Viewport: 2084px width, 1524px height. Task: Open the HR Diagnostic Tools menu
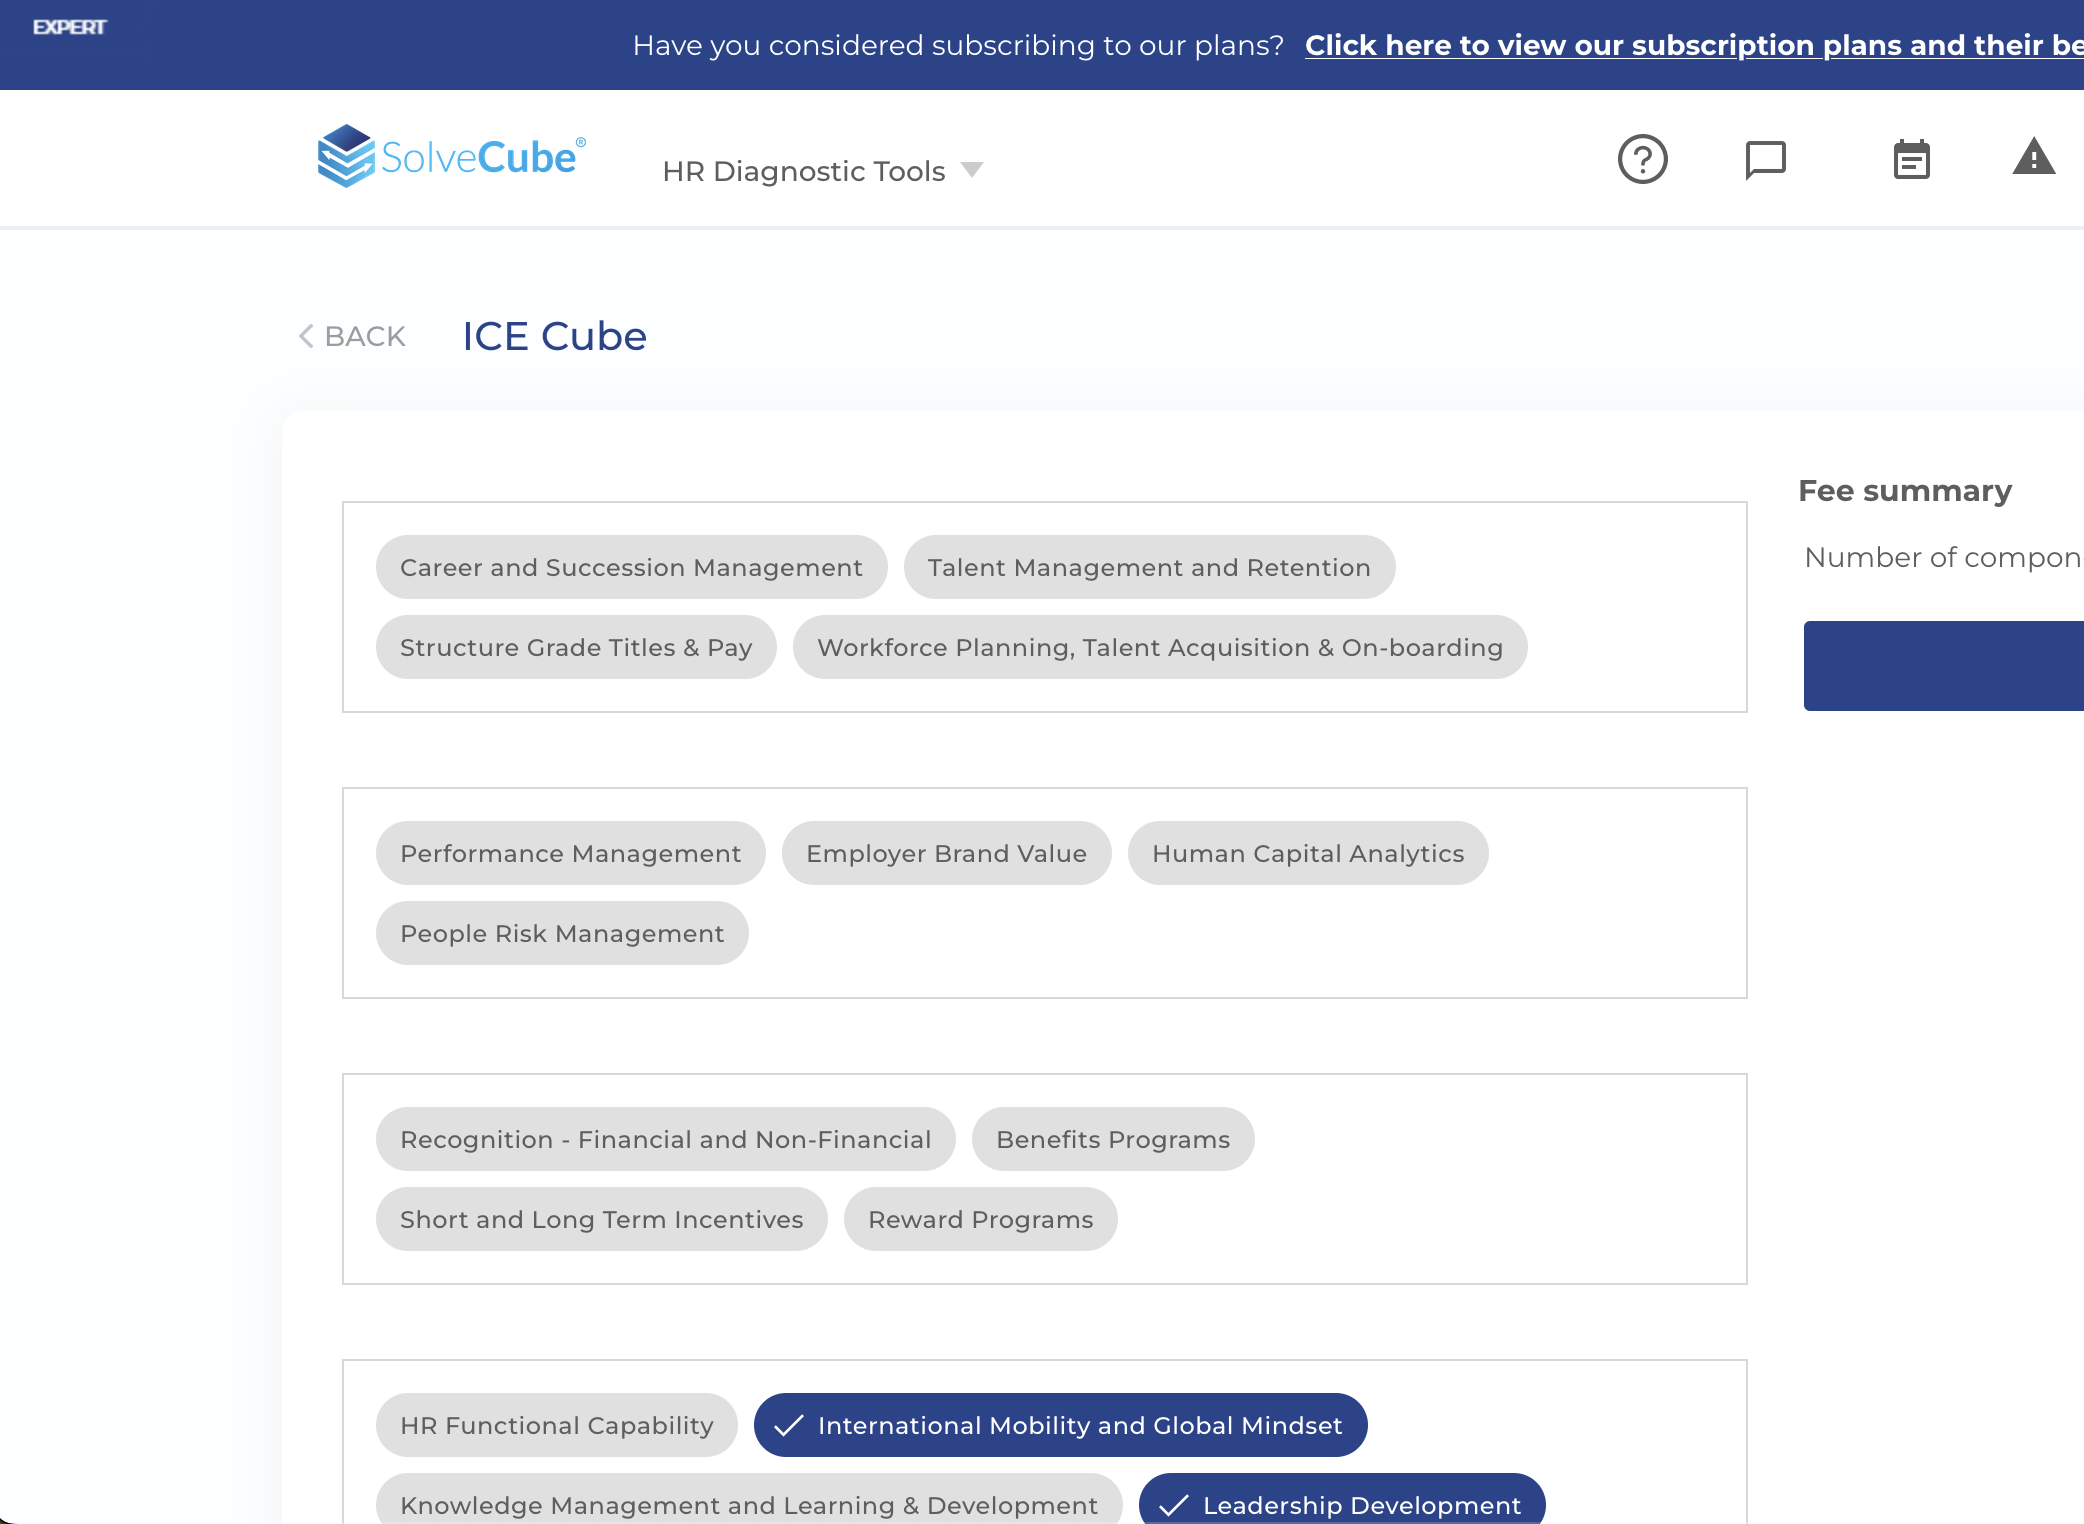tap(803, 171)
